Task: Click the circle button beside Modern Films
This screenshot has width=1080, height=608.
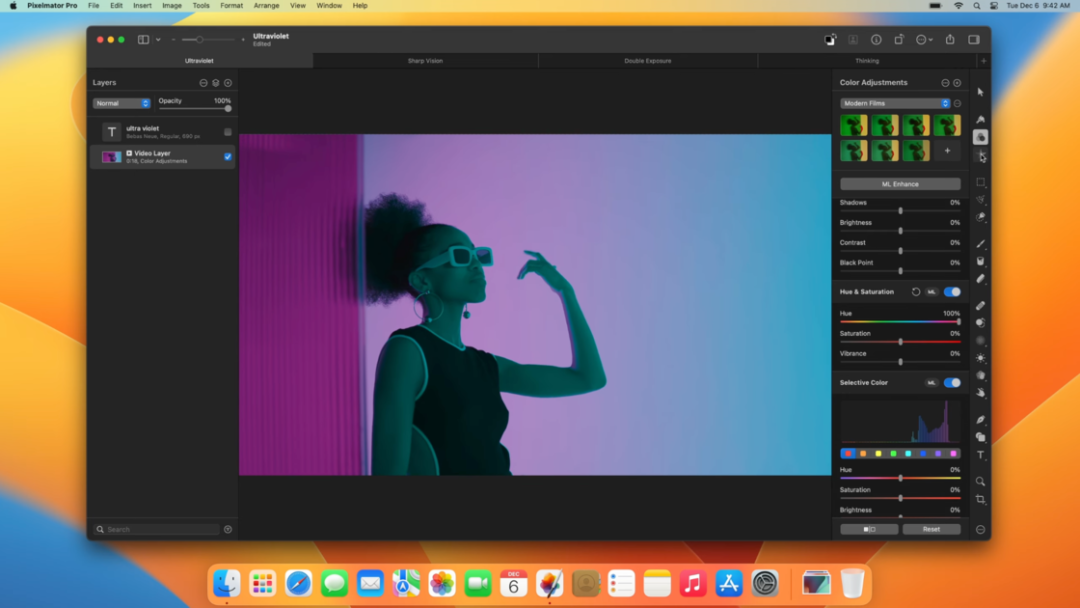Action: [x=957, y=103]
